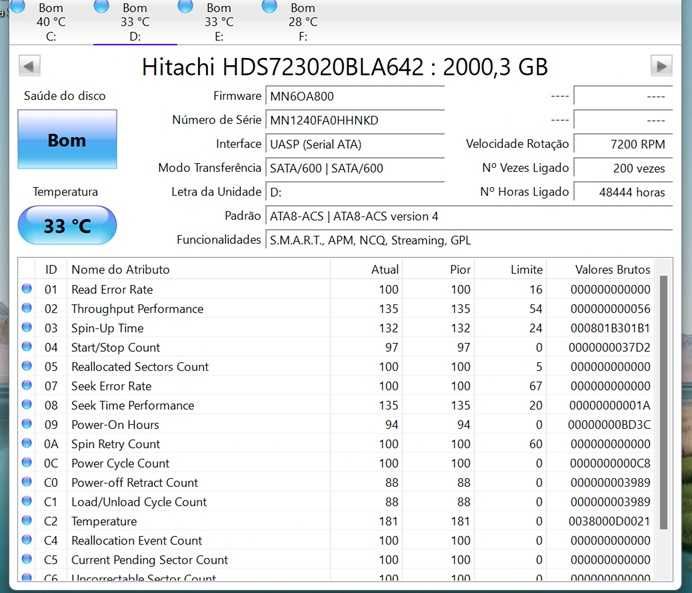This screenshot has height=593, width=692.
Task: Click status icon of Throughput Performance
Action: pos(26,308)
